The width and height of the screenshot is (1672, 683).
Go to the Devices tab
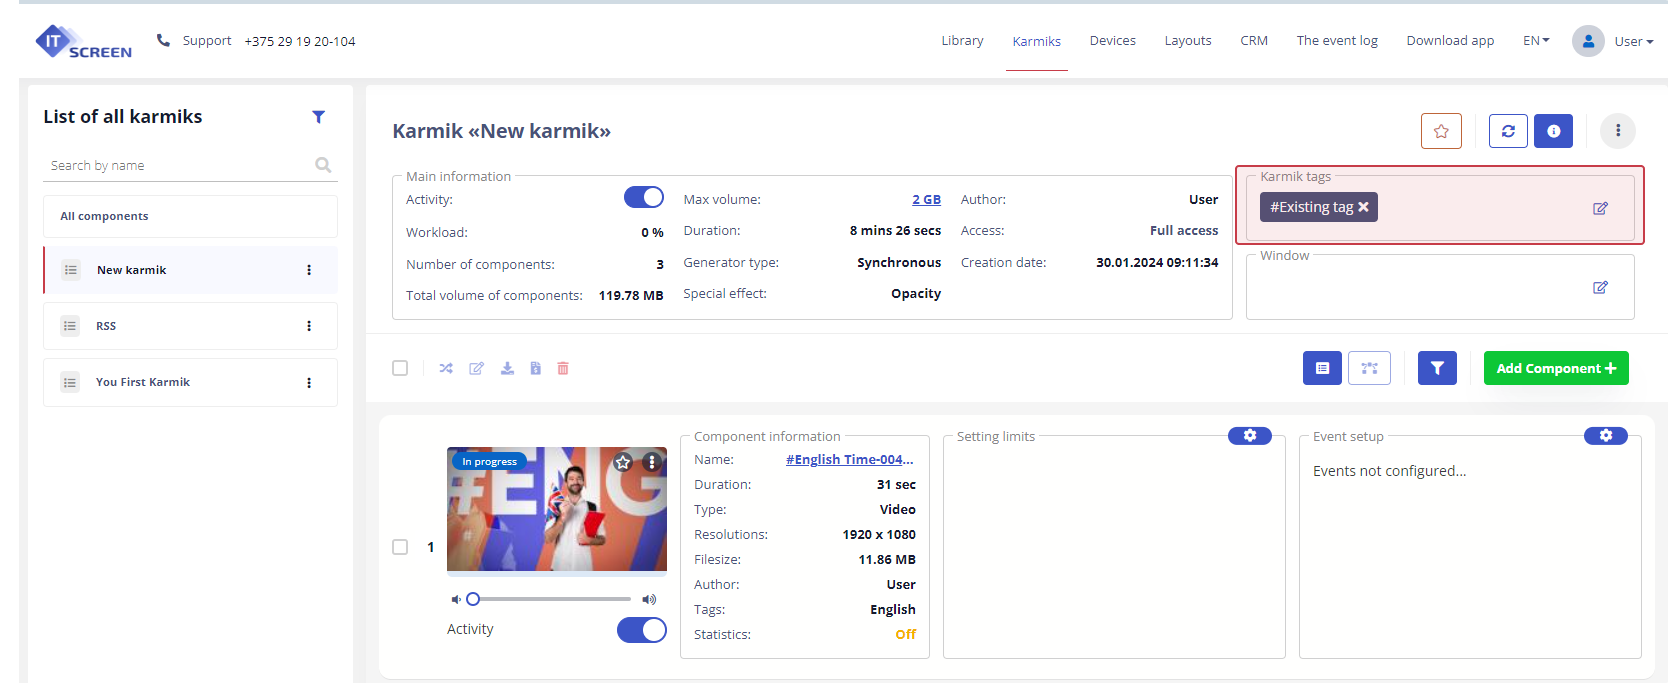click(x=1112, y=41)
